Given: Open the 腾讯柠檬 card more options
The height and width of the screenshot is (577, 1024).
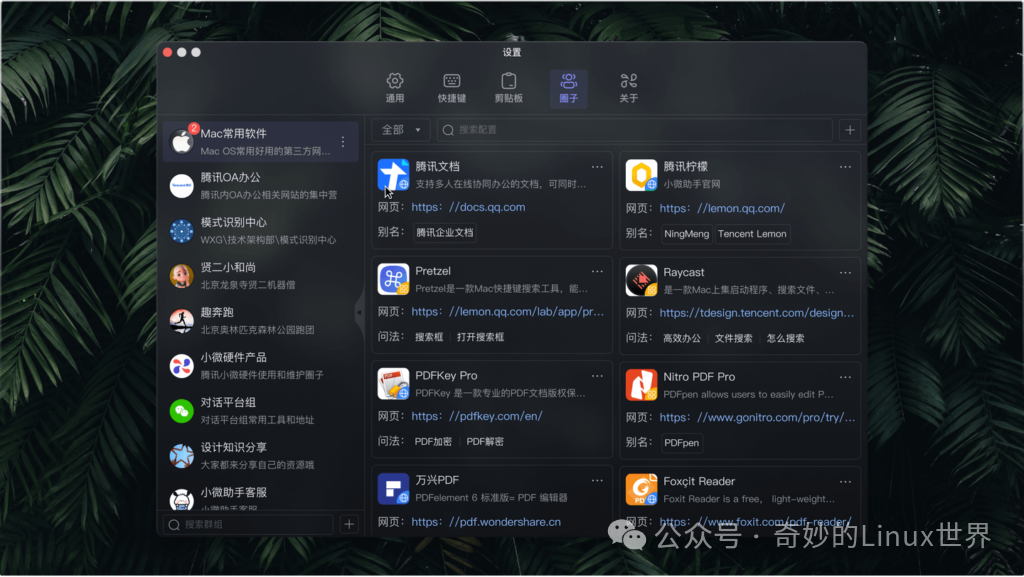Looking at the screenshot, I should tap(845, 167).
